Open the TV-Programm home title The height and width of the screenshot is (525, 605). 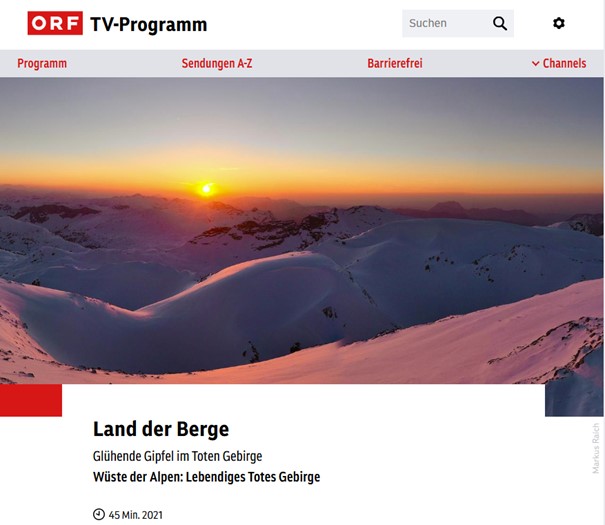tap(149, 24)
